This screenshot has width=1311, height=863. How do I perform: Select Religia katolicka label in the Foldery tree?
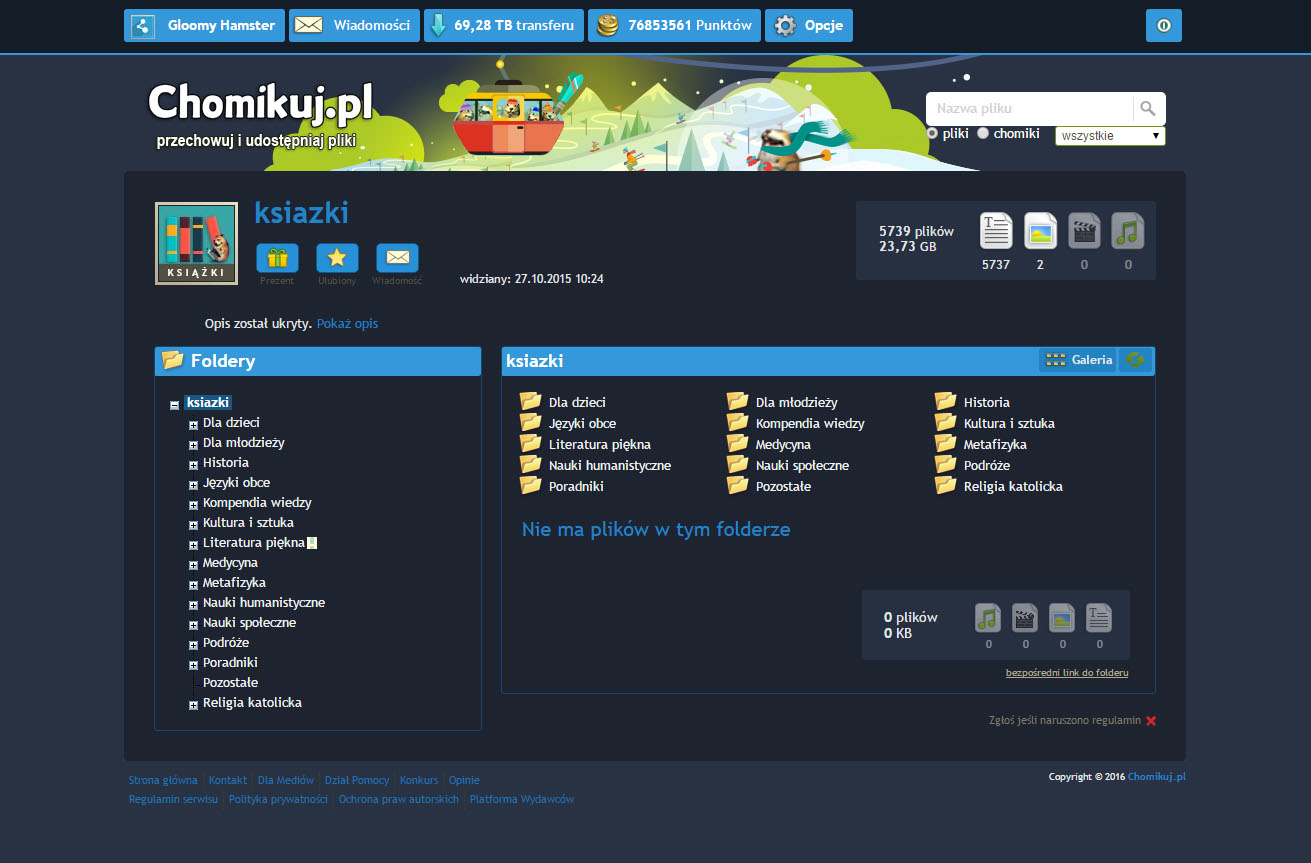coord(252,703)
